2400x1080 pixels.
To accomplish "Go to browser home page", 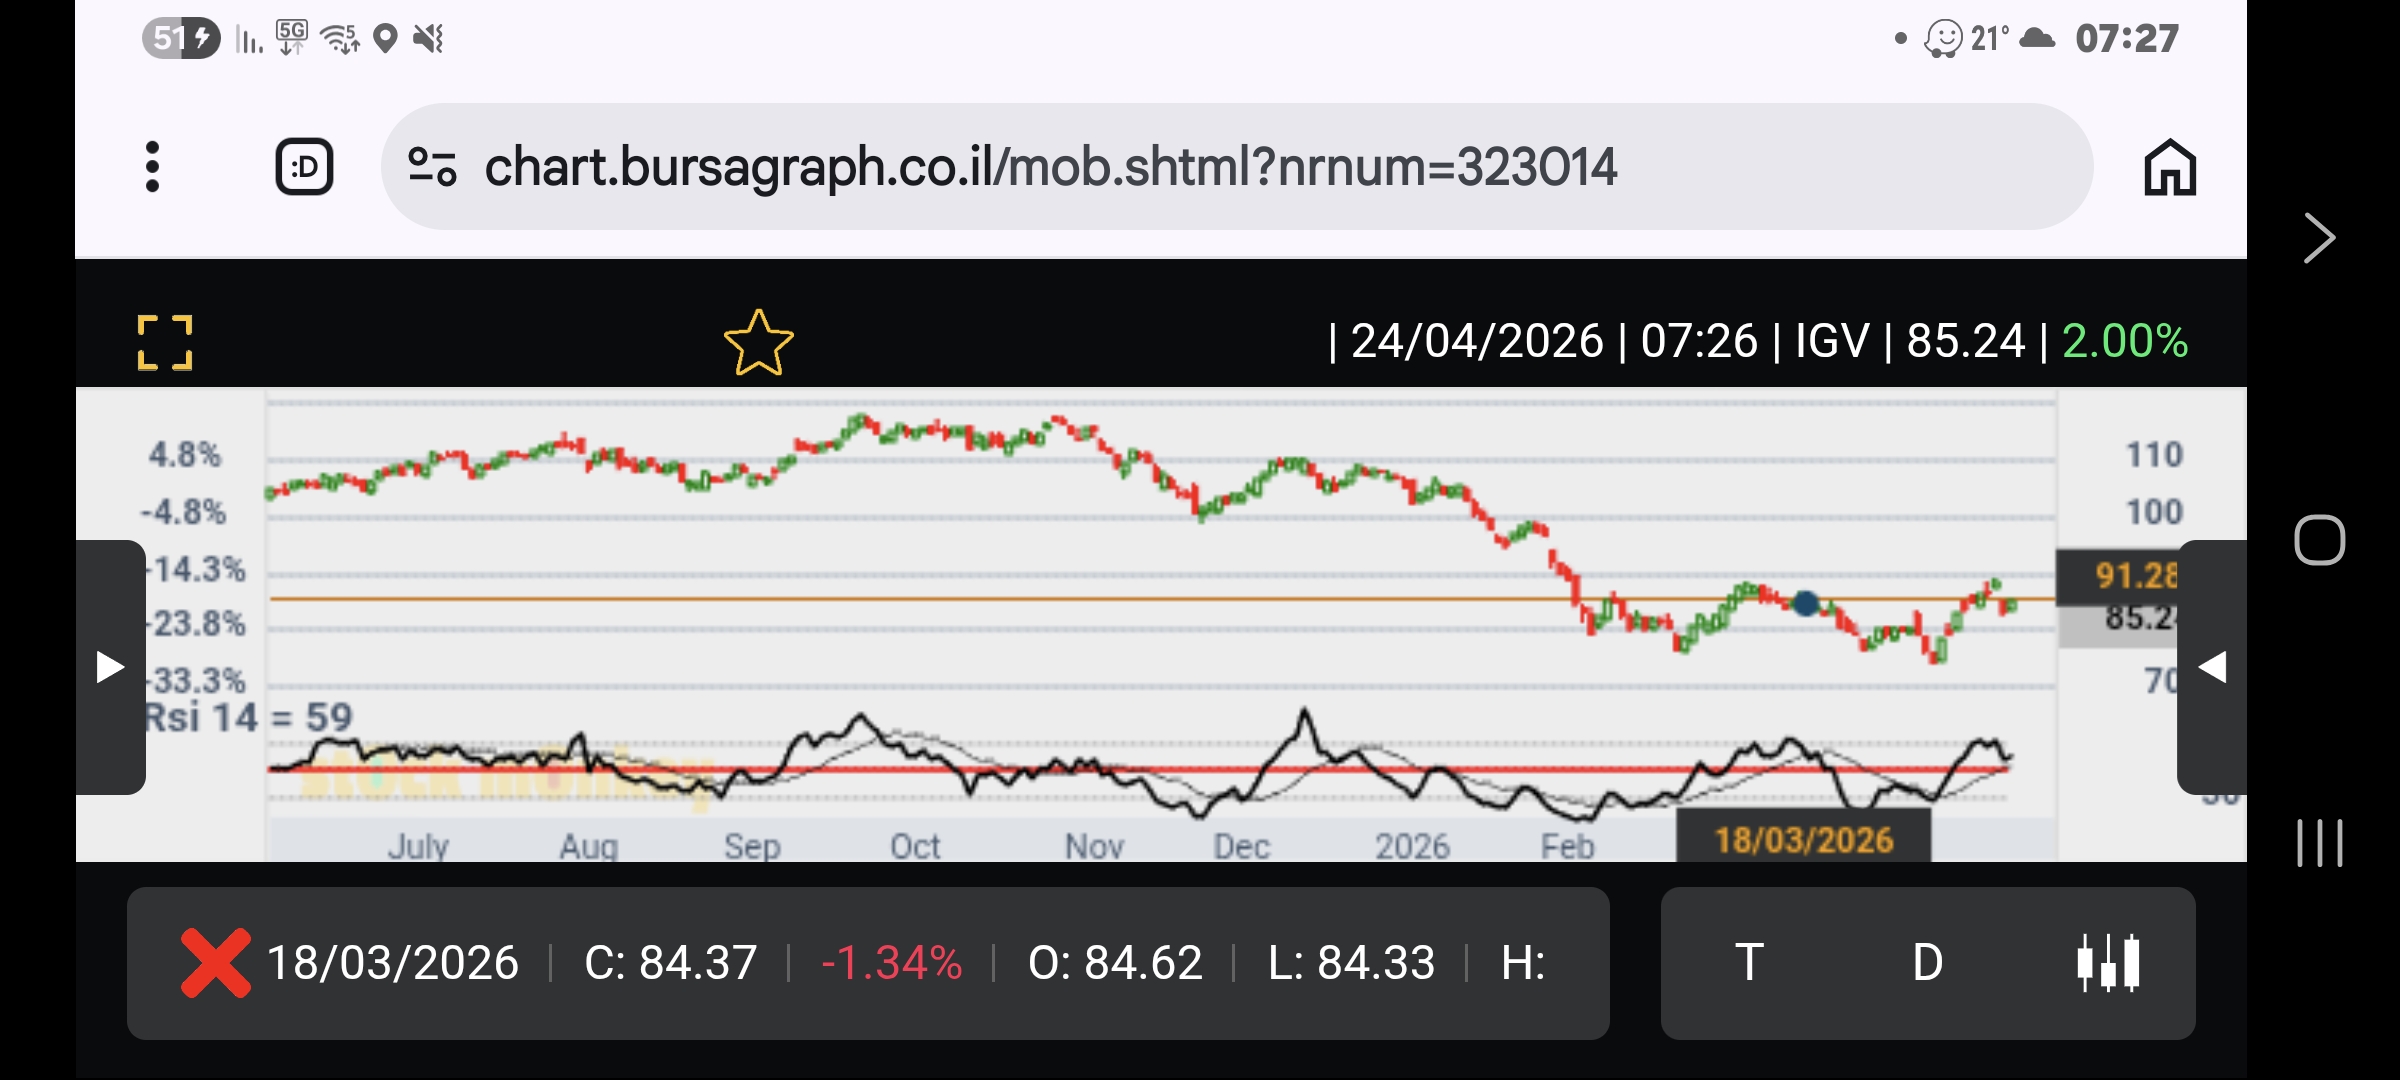I will point(2169,166).
